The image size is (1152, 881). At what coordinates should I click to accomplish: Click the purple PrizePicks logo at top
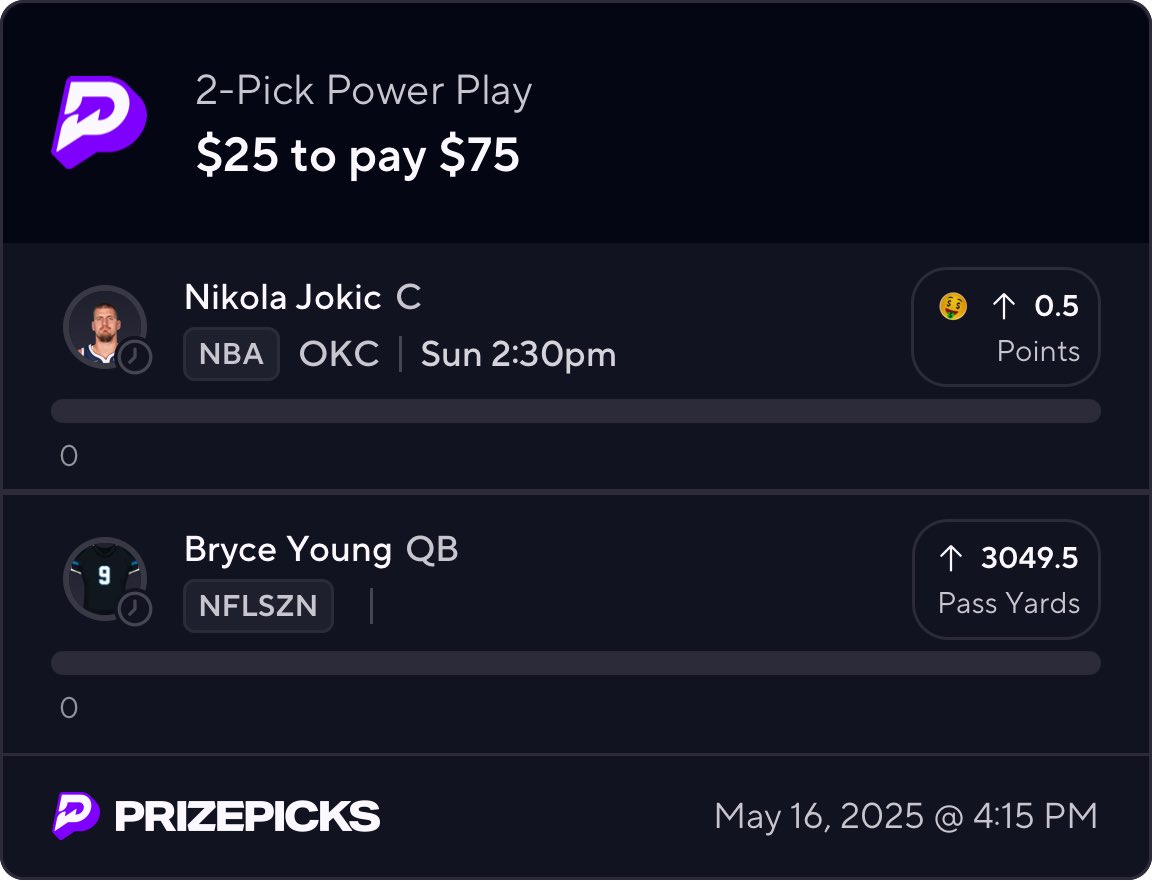pos(99,121)
